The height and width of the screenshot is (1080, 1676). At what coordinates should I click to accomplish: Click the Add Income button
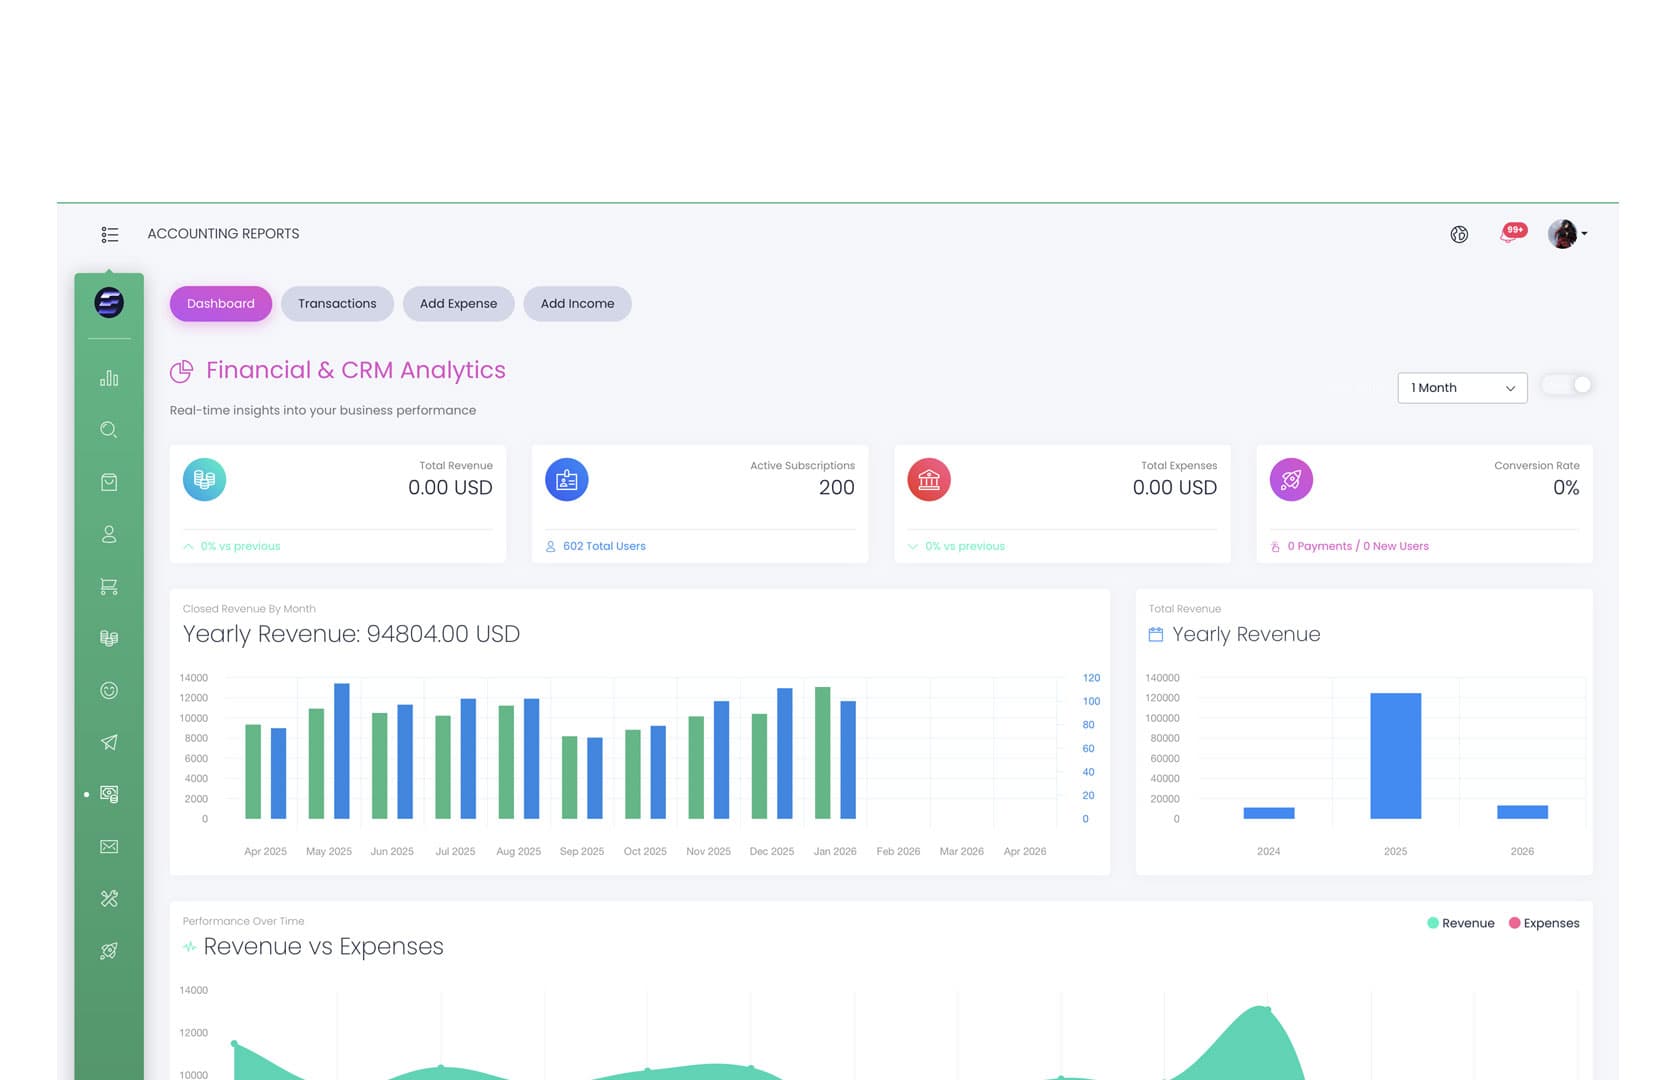click(577, 304)
